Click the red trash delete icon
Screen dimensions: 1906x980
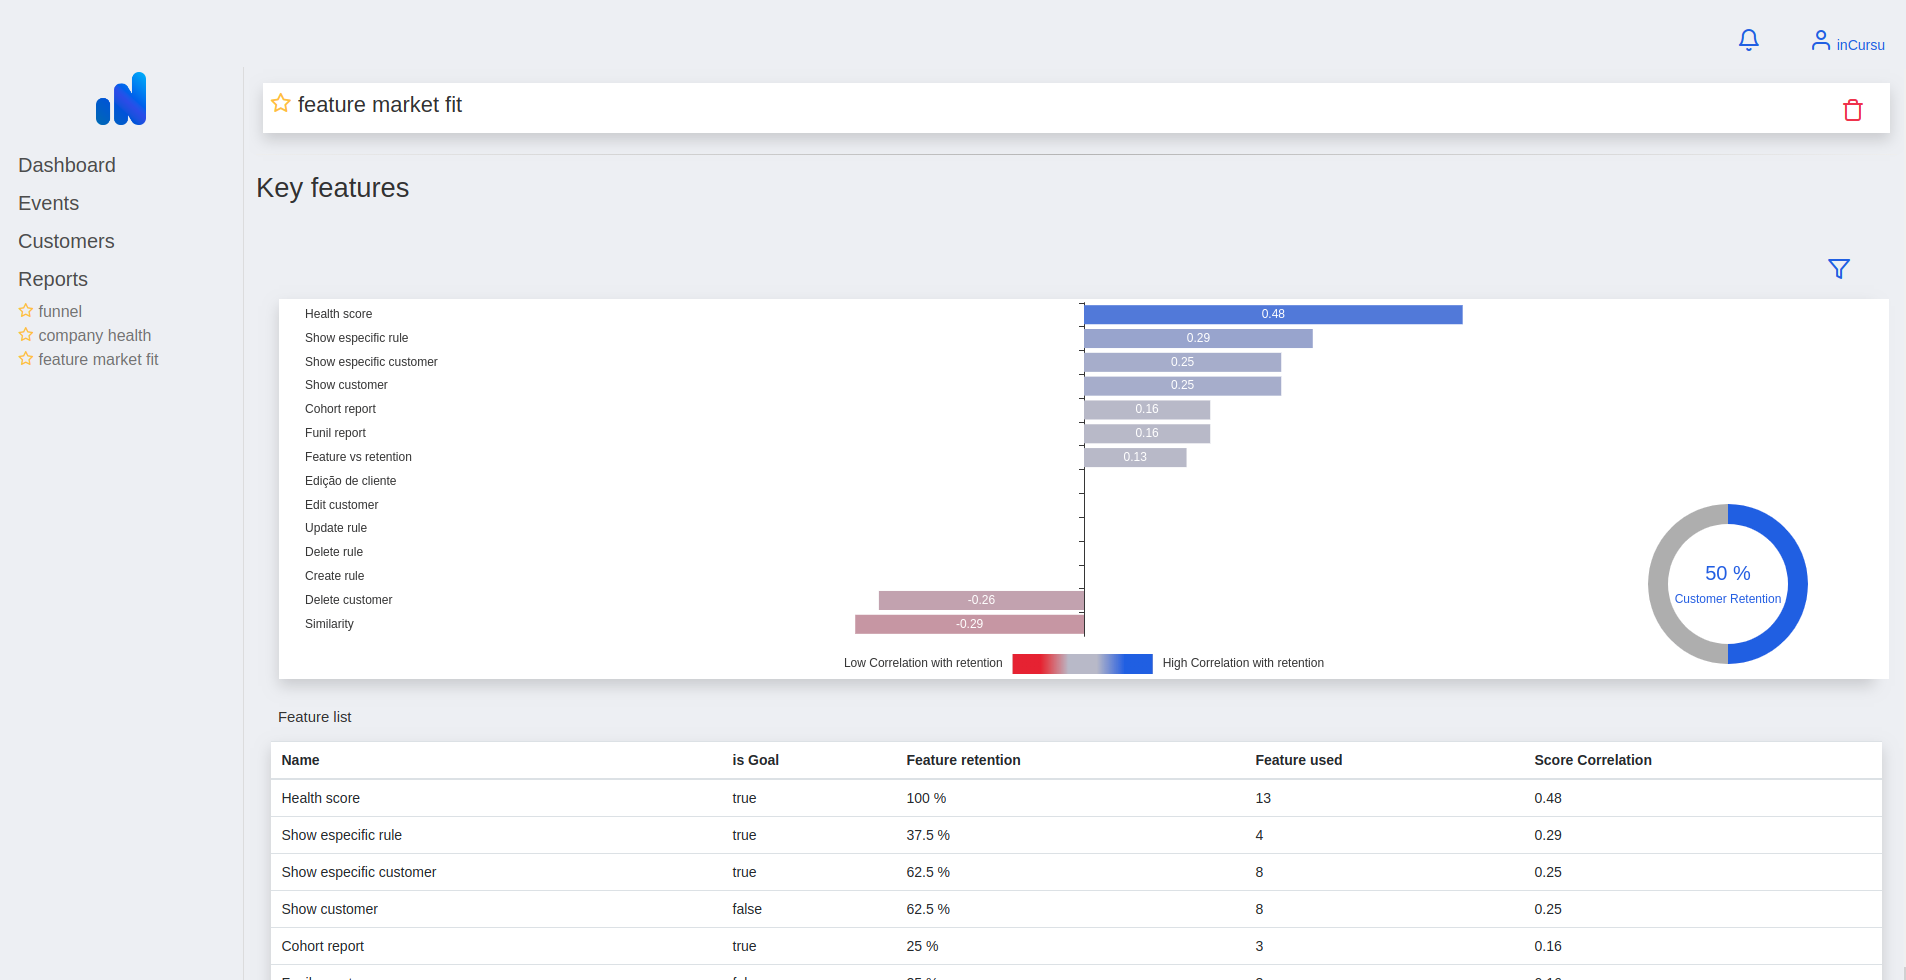(x=1852, y=110)
